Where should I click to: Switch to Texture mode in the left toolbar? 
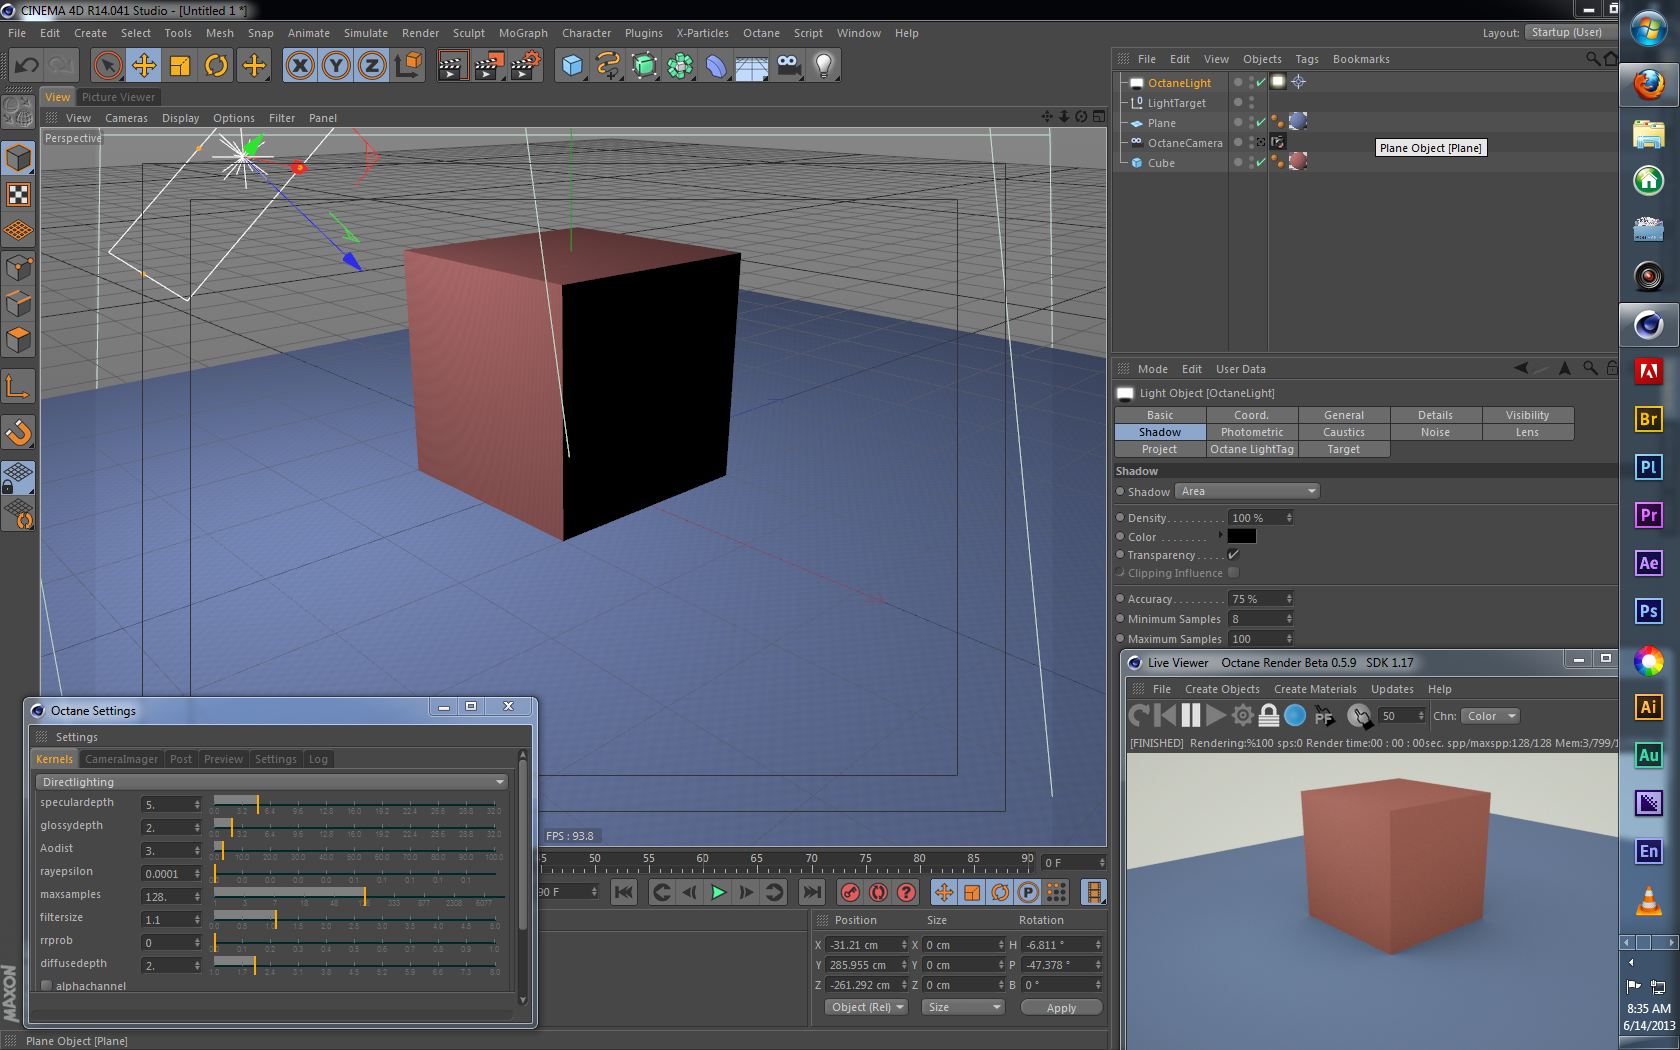pos(19,194)
